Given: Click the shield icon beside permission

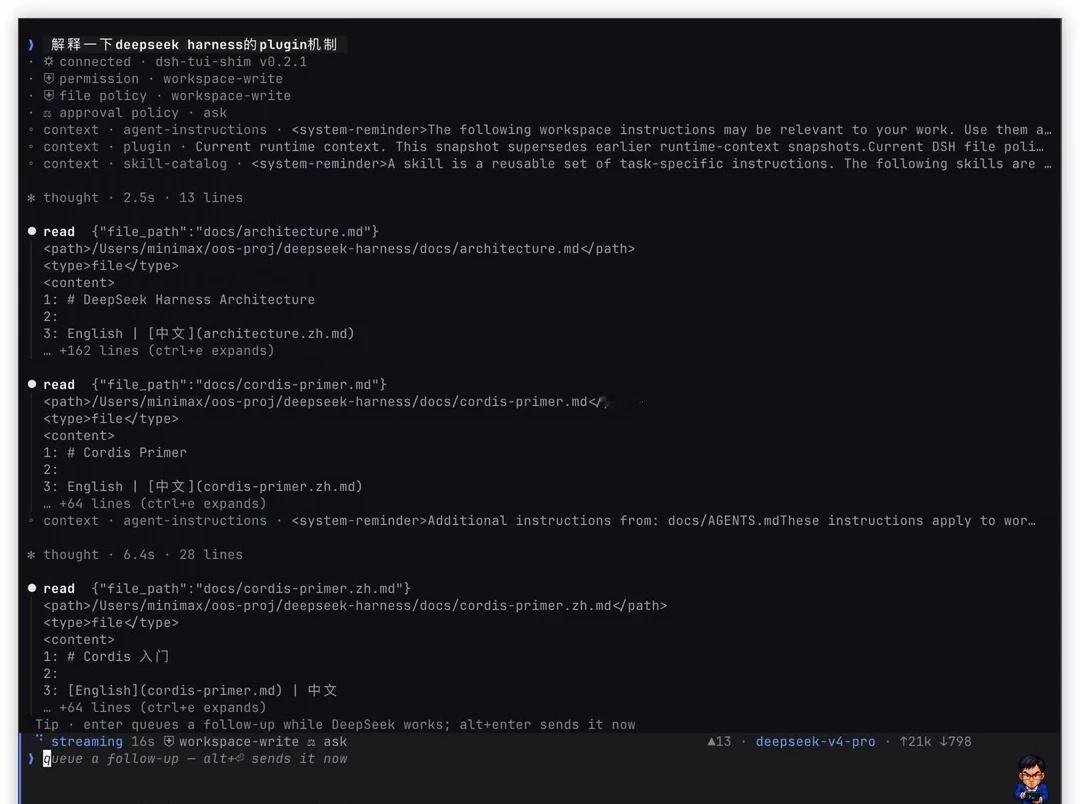Looking at the screenshot, I should [48, 79].
